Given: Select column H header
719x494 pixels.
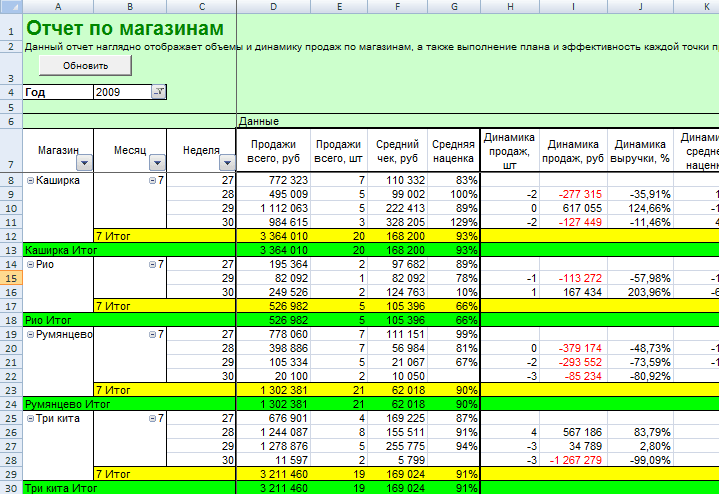Looking at the screenshot, I should click(x=509, y=7).
